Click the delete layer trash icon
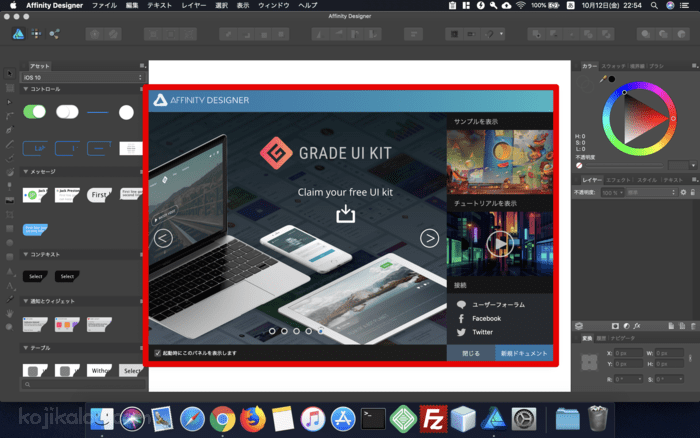 (693, 326)
